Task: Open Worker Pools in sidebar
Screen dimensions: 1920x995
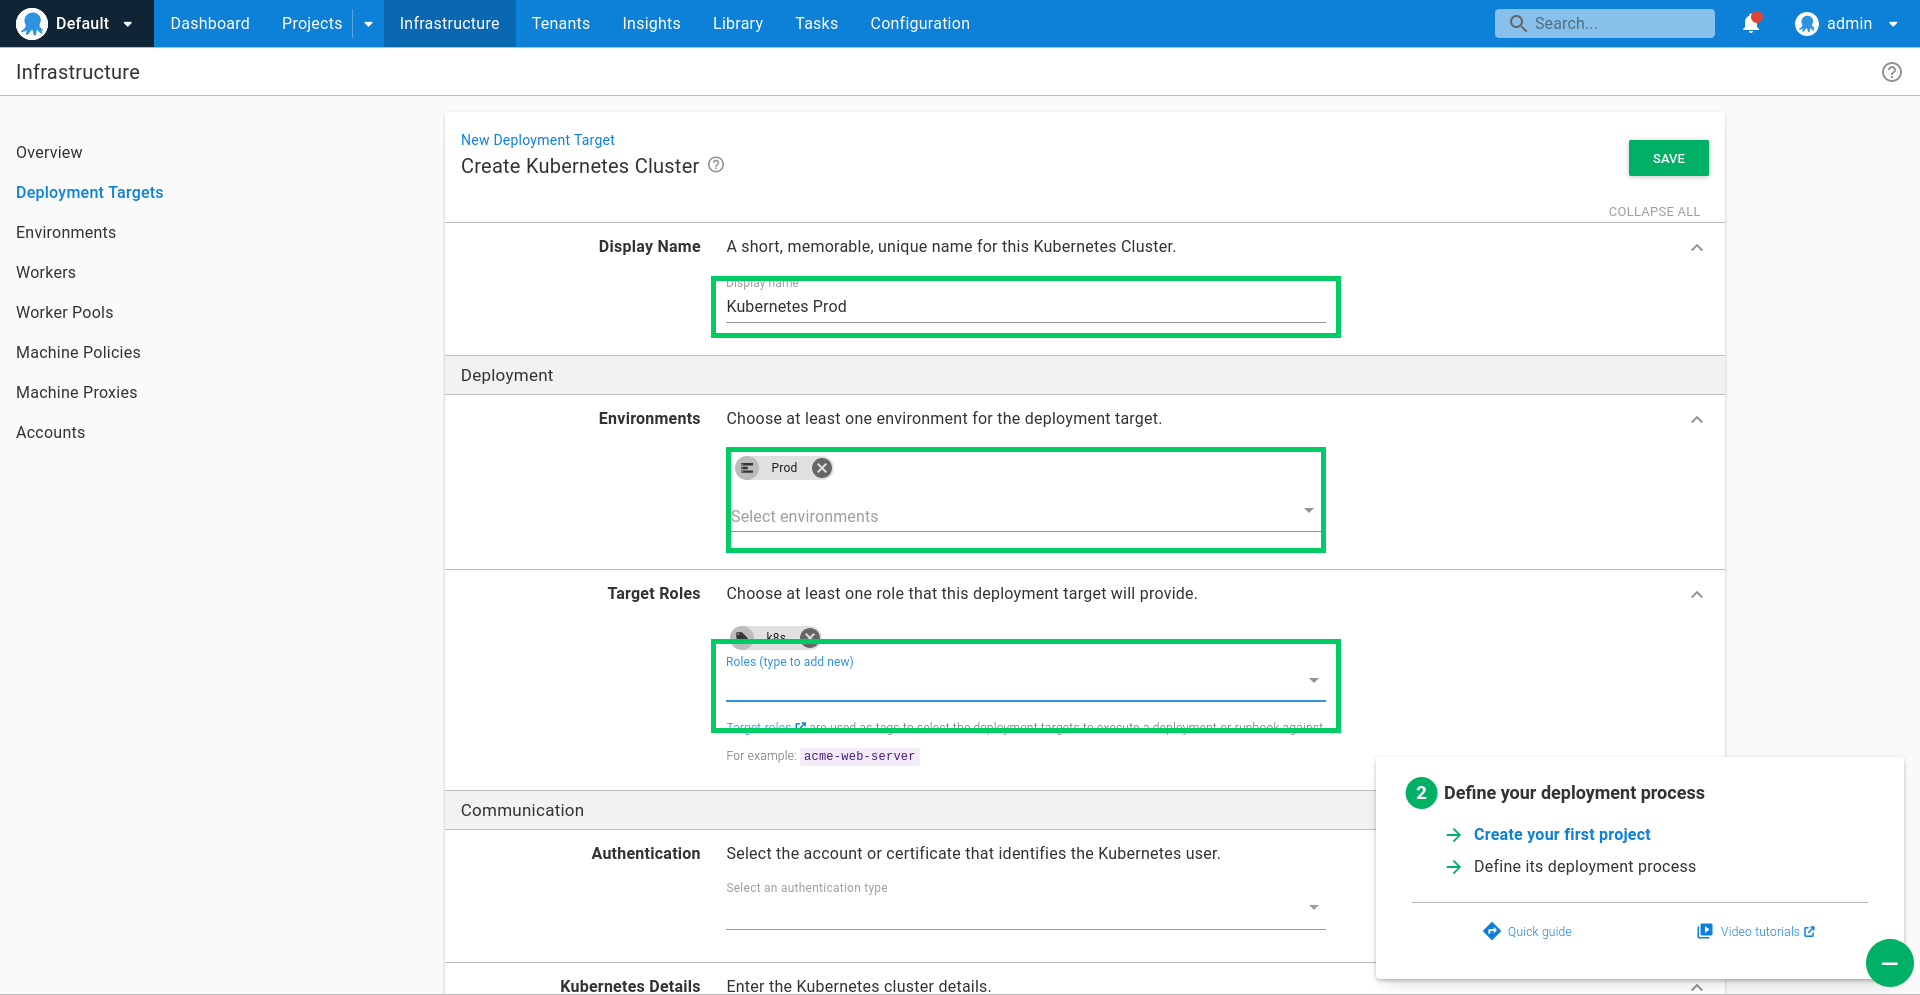Action: coord(65,312)
